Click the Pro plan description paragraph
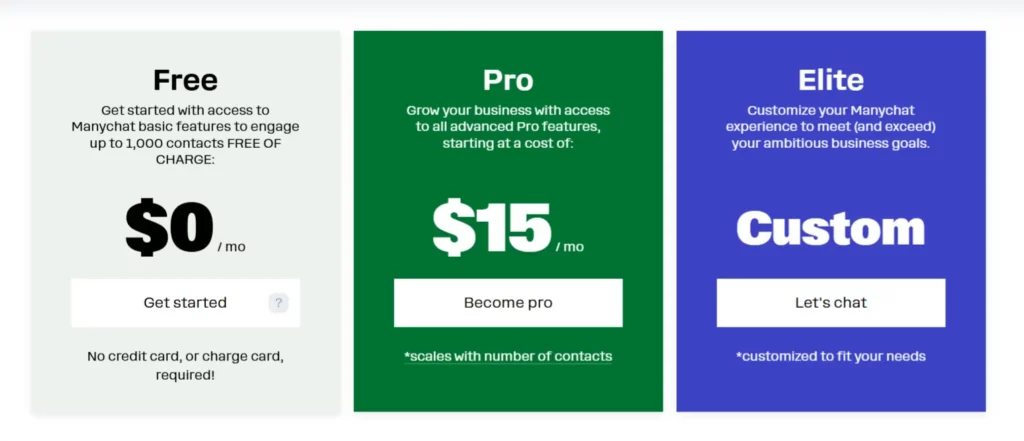The width and height of the screenshot is (1024, 441). (508, 127)
